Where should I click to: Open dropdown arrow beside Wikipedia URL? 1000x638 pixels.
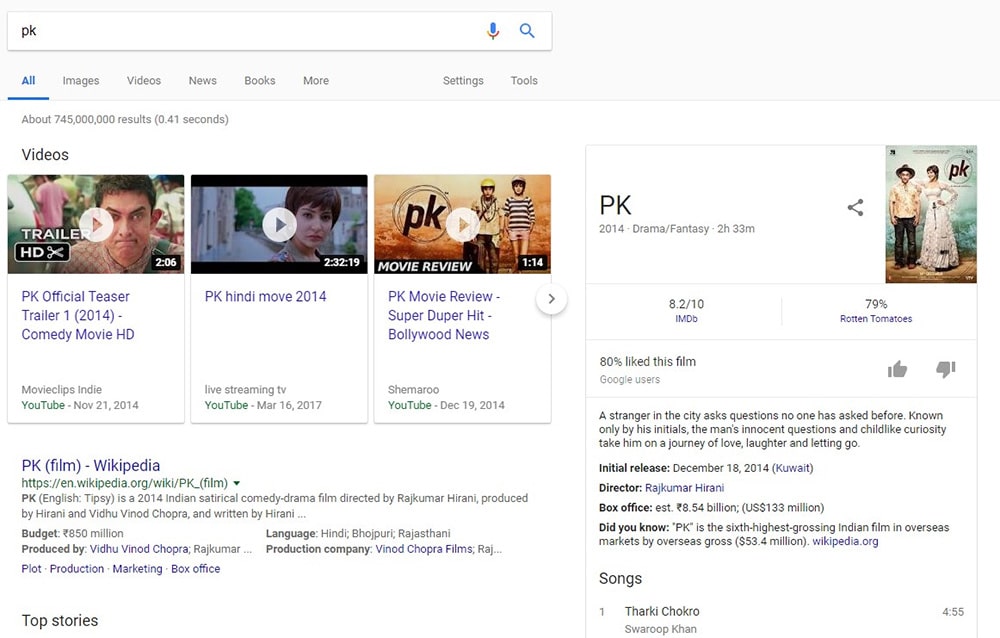(x=237, y=483)
